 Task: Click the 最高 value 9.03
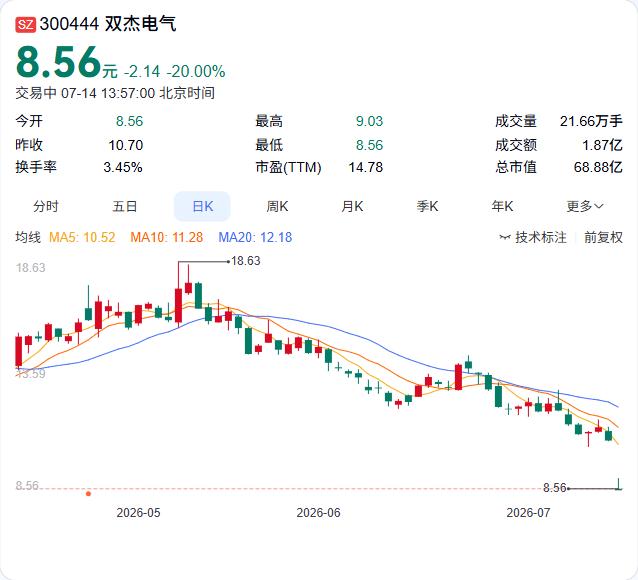(369, 121)
